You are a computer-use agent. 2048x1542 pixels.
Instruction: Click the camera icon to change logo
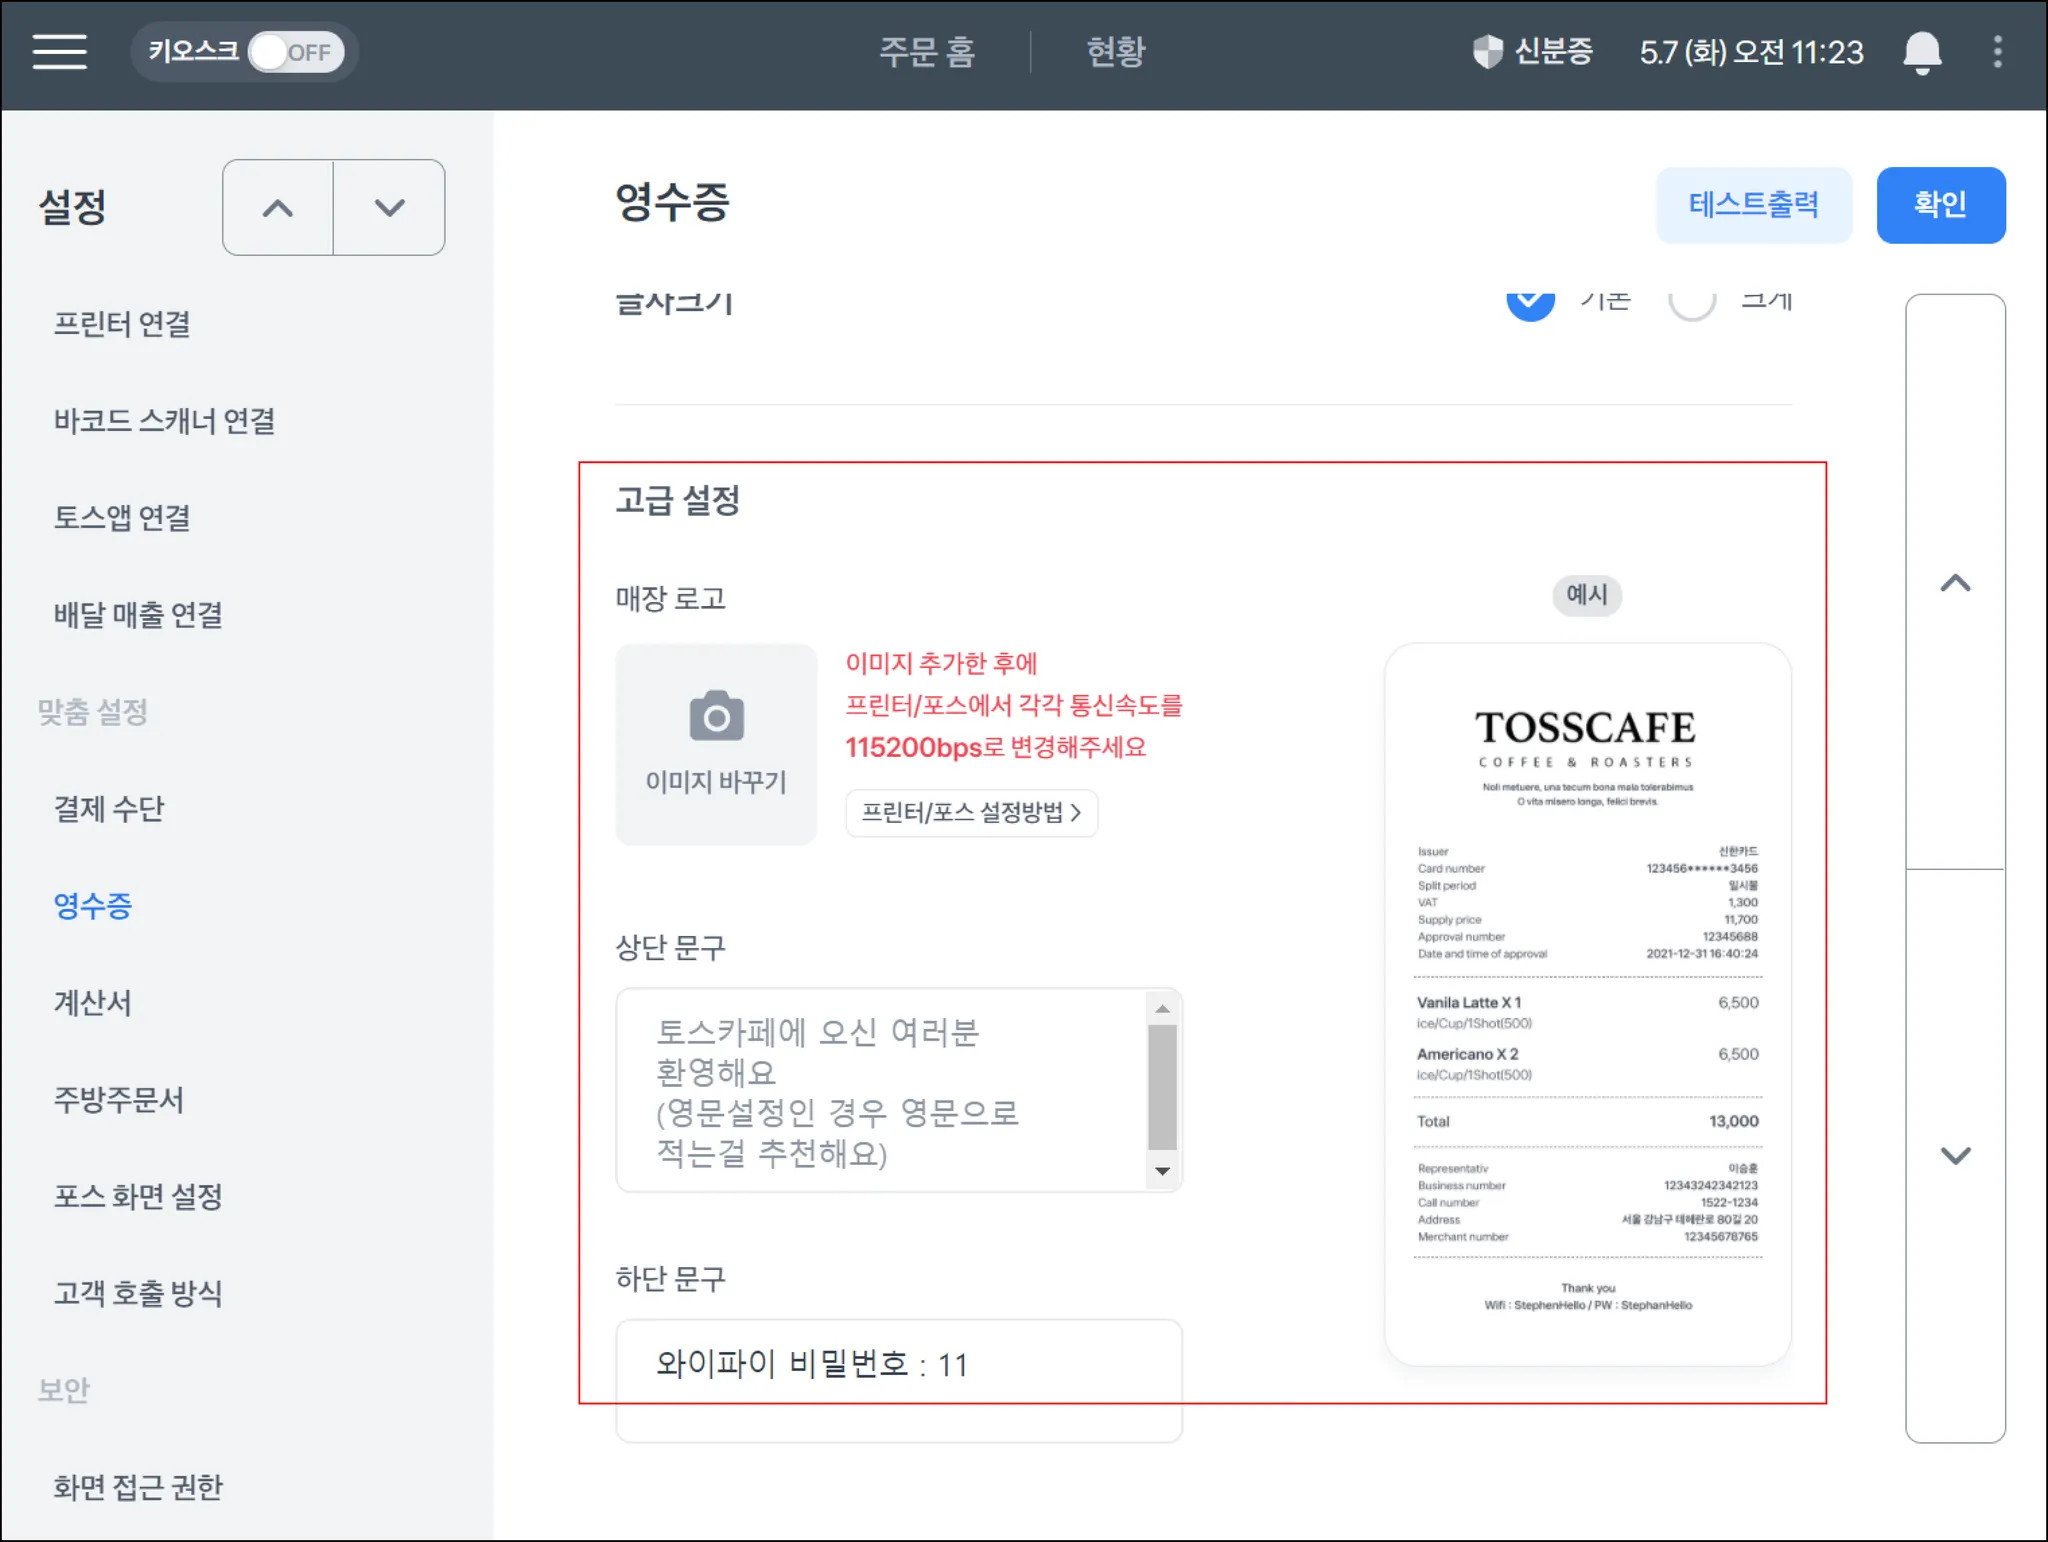[x=716, y=716]
